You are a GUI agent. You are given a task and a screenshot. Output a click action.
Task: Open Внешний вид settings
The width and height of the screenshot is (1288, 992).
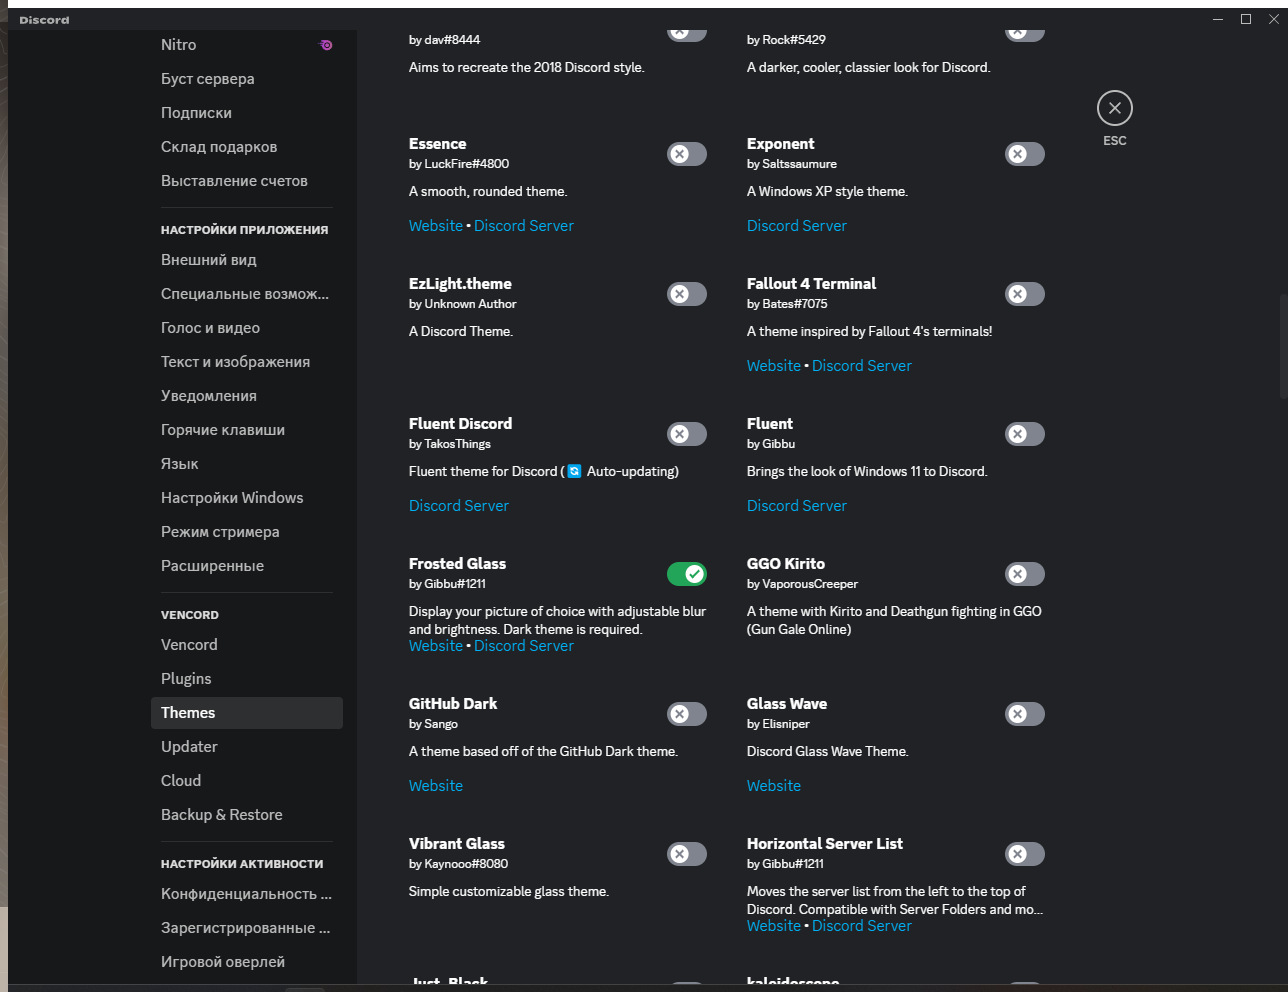click(211, 259)
